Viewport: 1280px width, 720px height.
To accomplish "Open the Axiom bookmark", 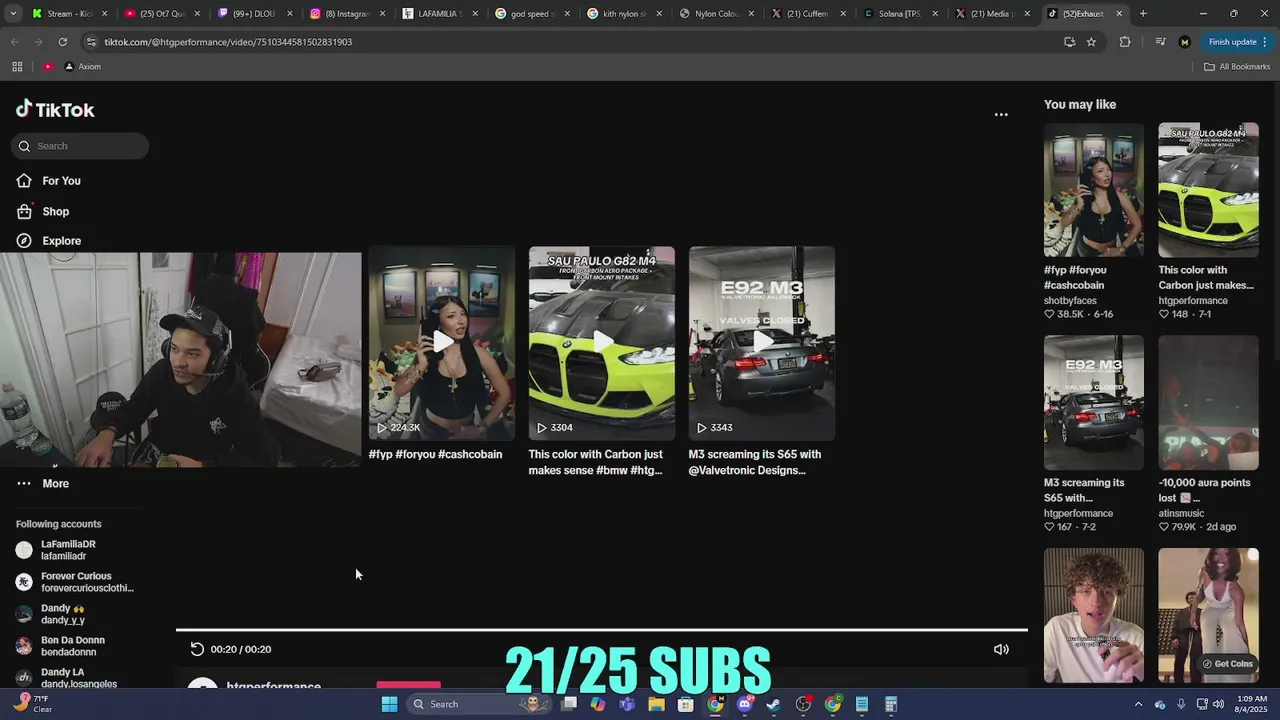I will click(83, 67).
